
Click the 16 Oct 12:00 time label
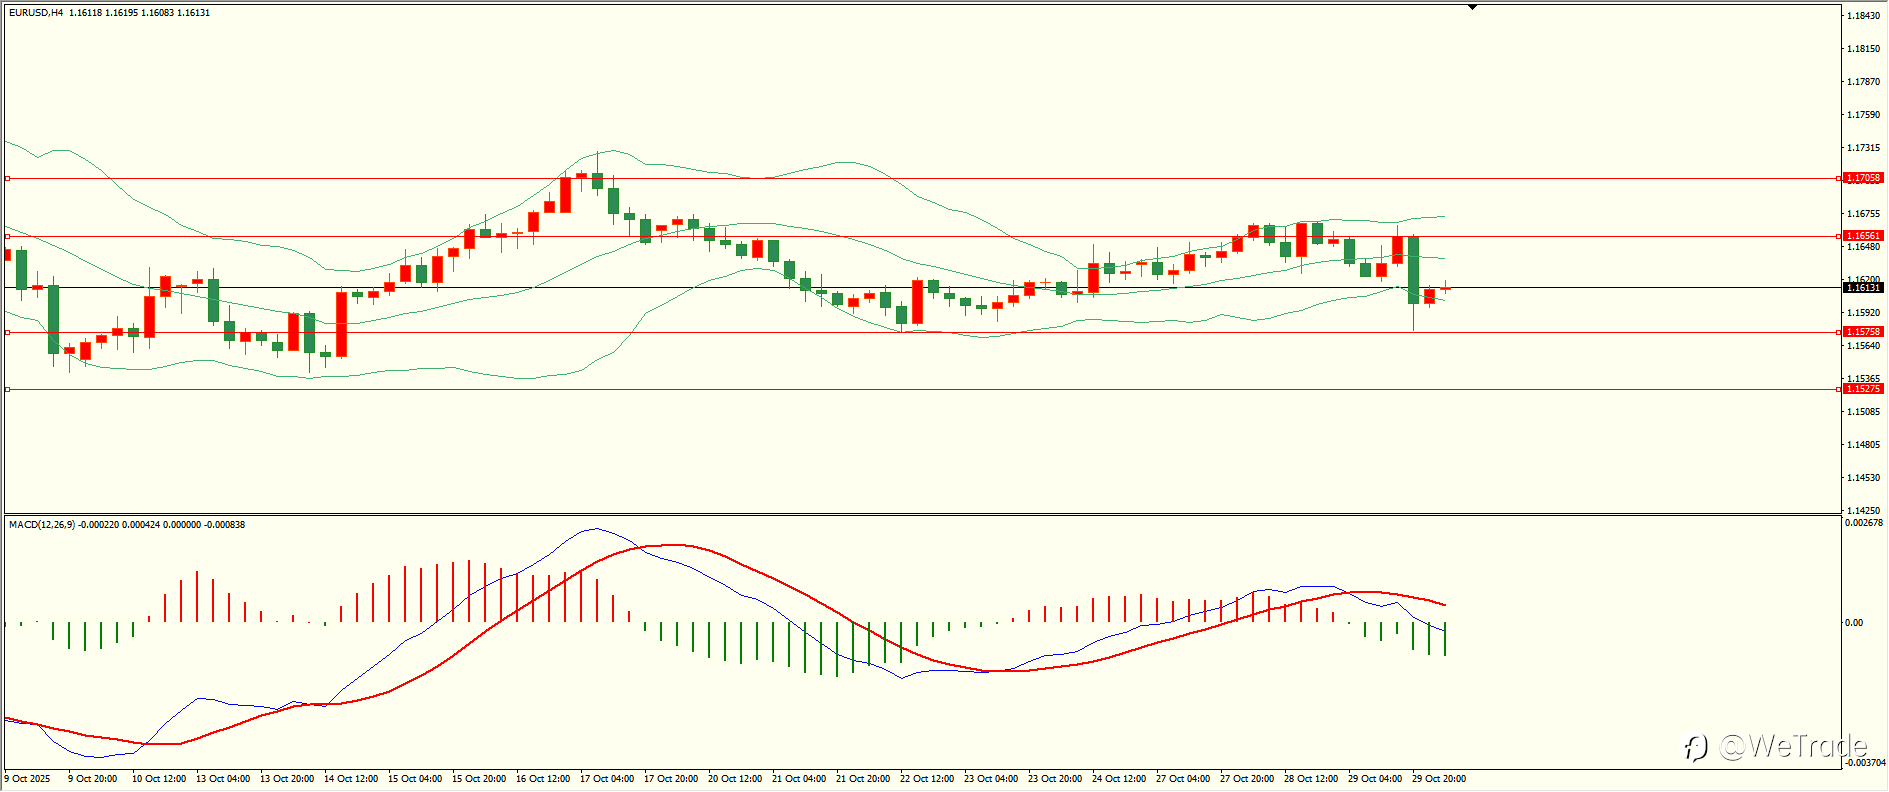point(543,779)
